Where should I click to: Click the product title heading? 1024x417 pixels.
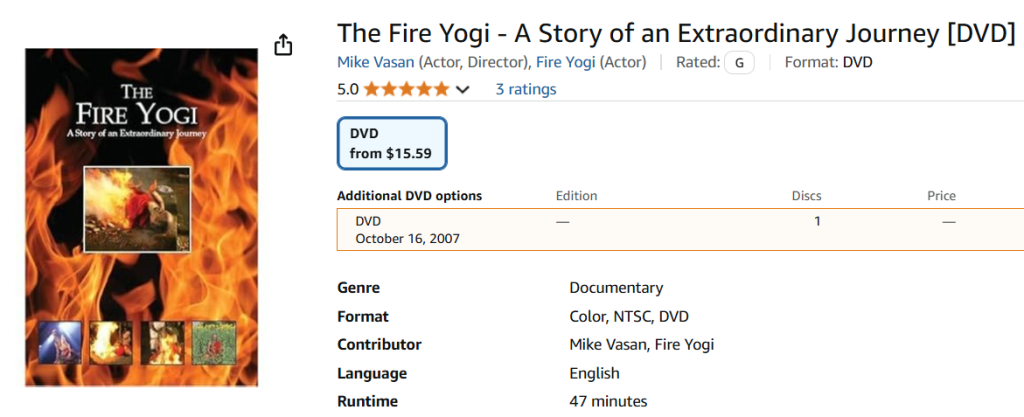coord(676,33)
